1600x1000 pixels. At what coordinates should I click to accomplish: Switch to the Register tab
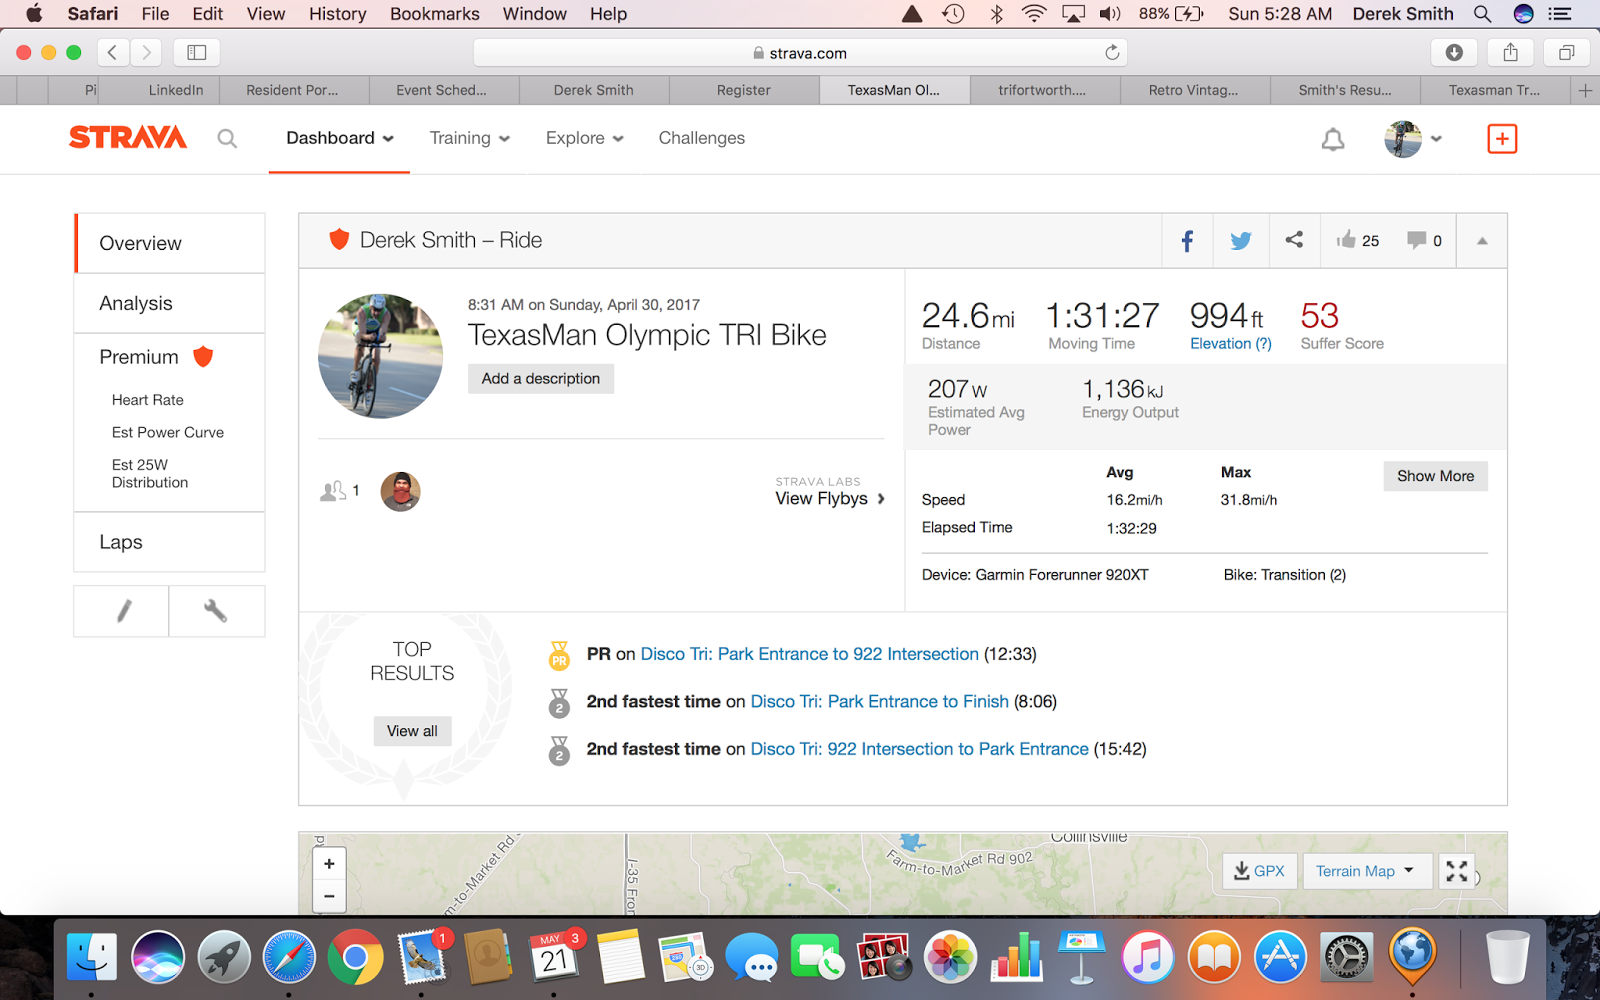coord(744,90)
